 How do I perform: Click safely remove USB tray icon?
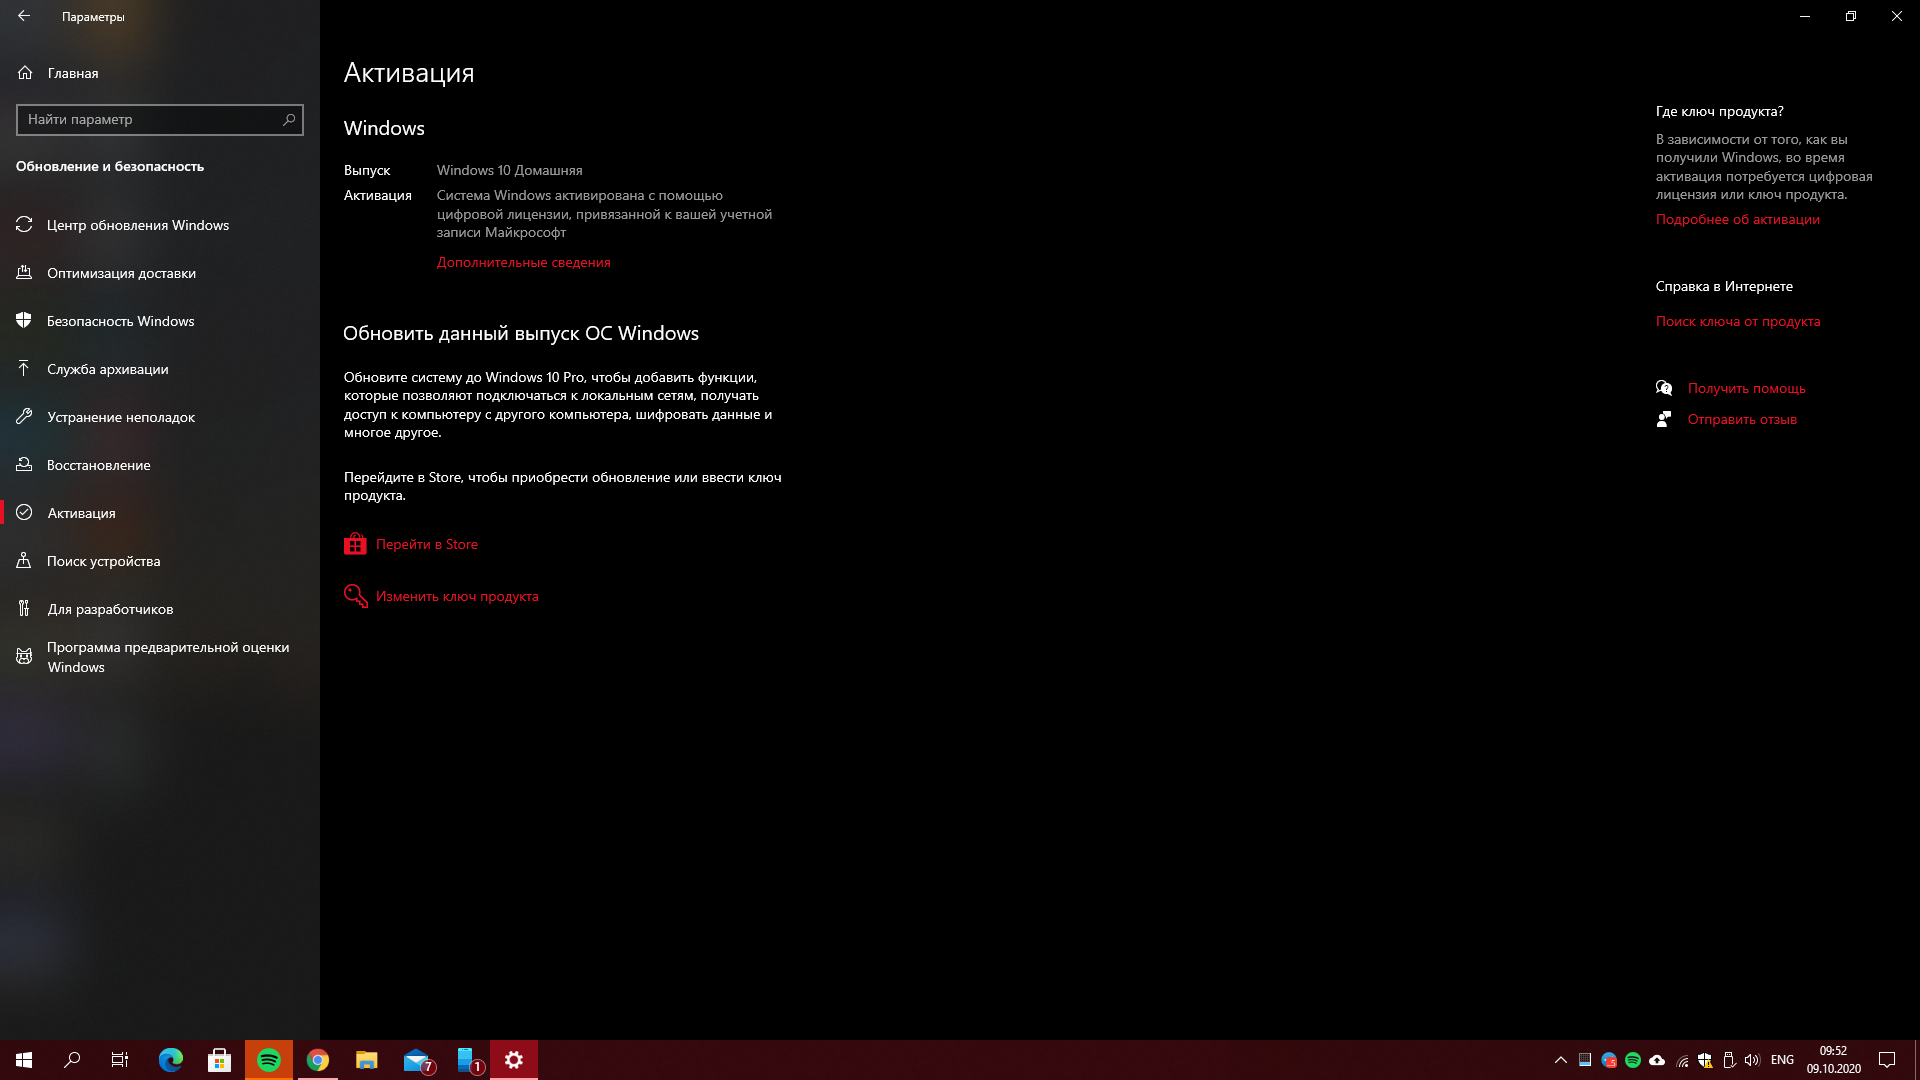pos(1728,1060)
